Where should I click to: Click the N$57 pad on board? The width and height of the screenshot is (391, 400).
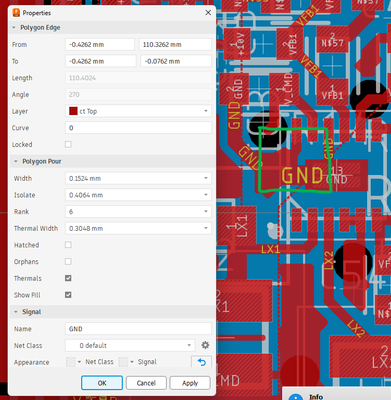tap(332, 40)
